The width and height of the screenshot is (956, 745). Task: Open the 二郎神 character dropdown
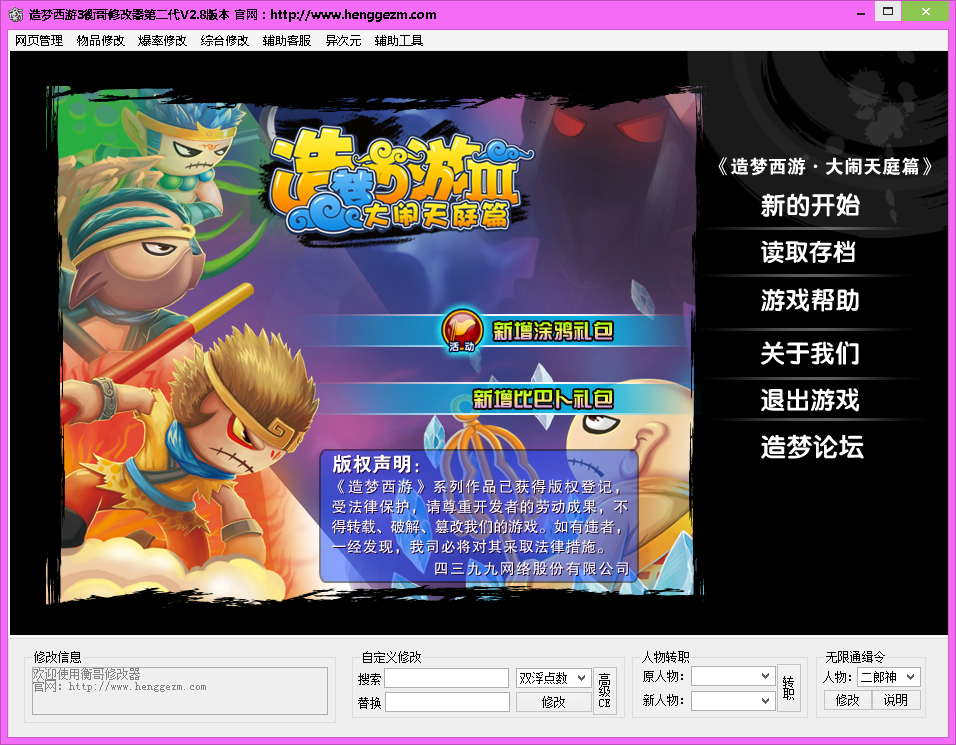tap(888, 677)
